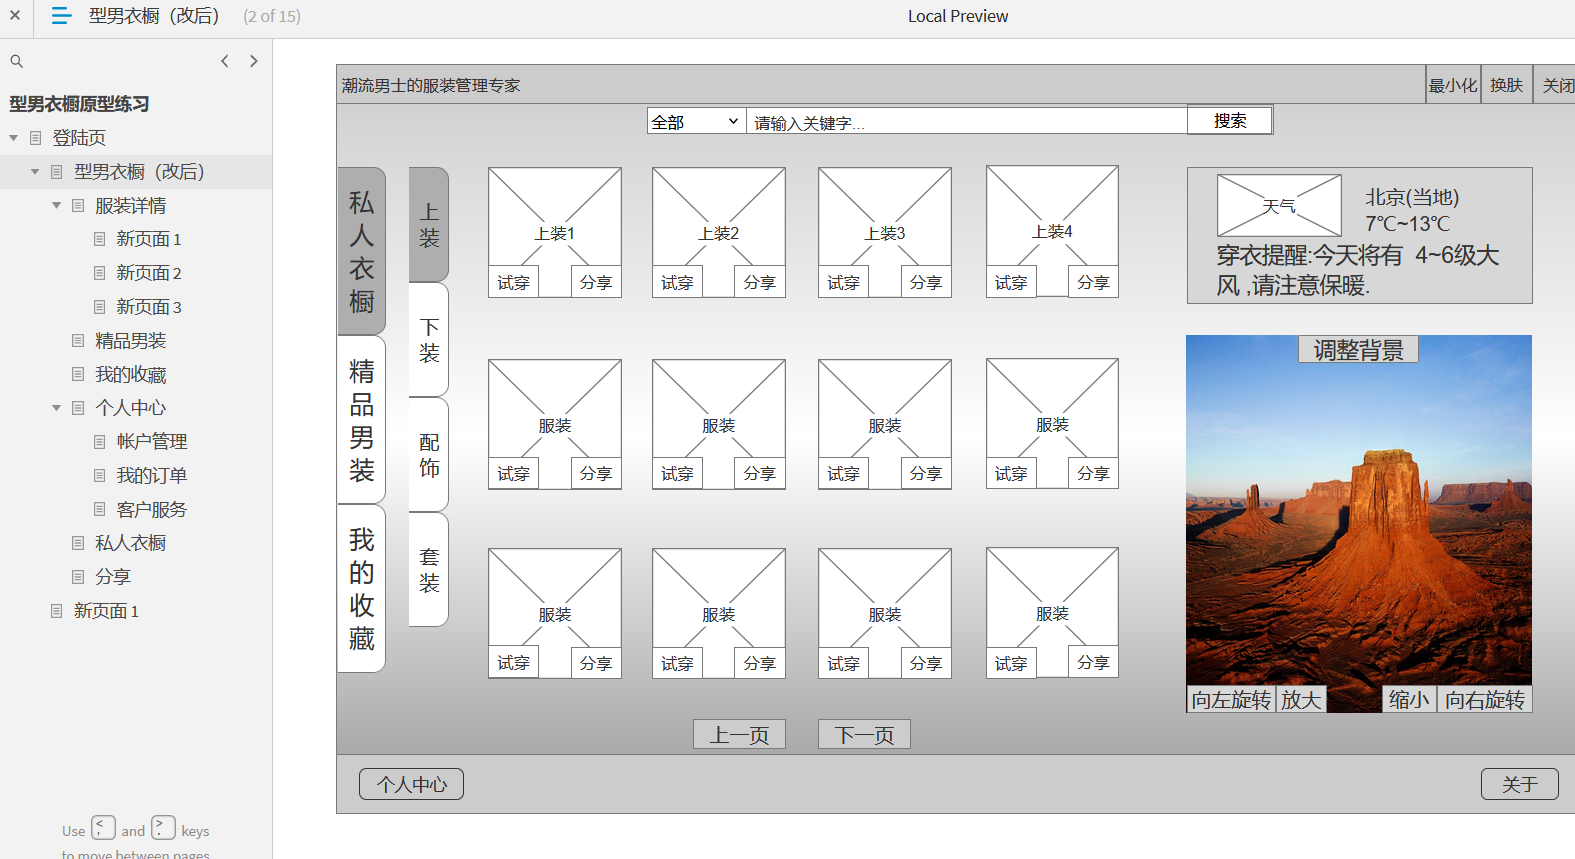1575x859 pixels.
Task: Go to 下一页 next page
Action: [865, 735]
